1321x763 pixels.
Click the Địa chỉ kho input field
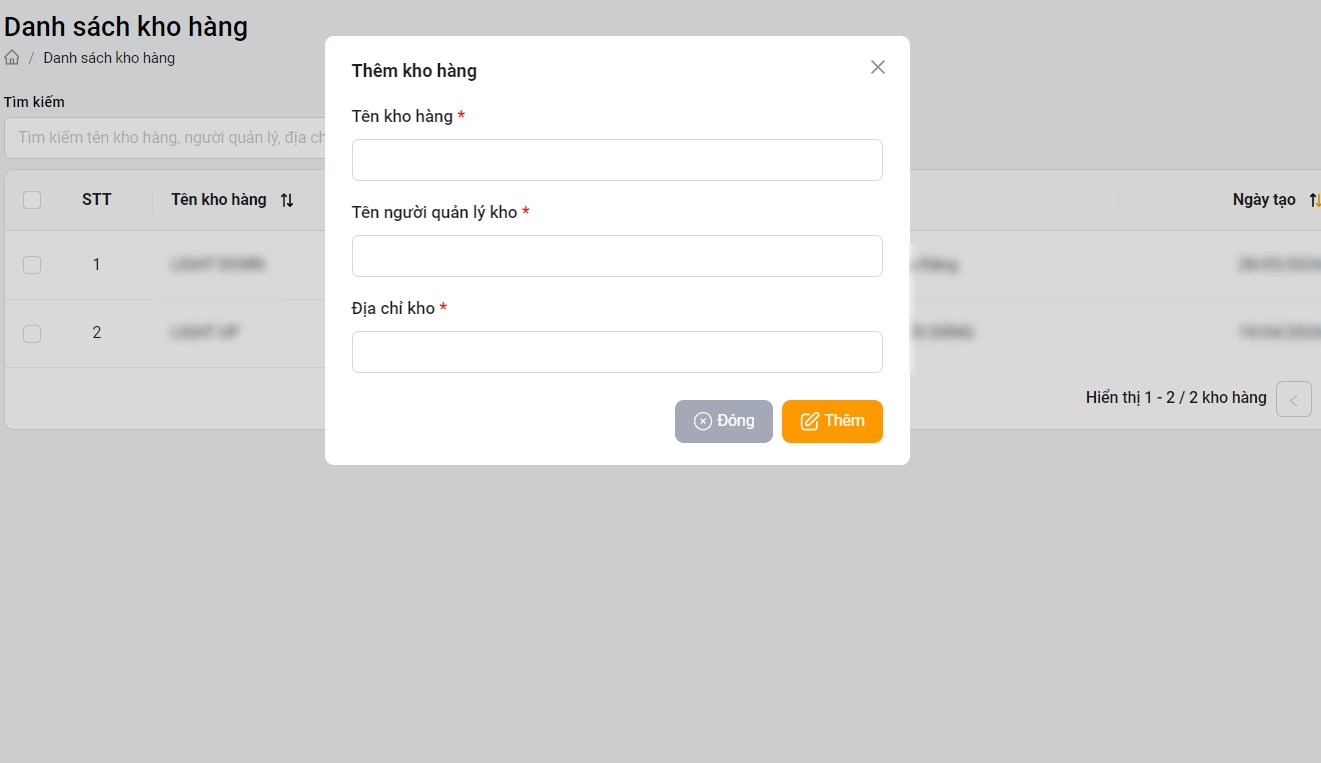(617, 352)
